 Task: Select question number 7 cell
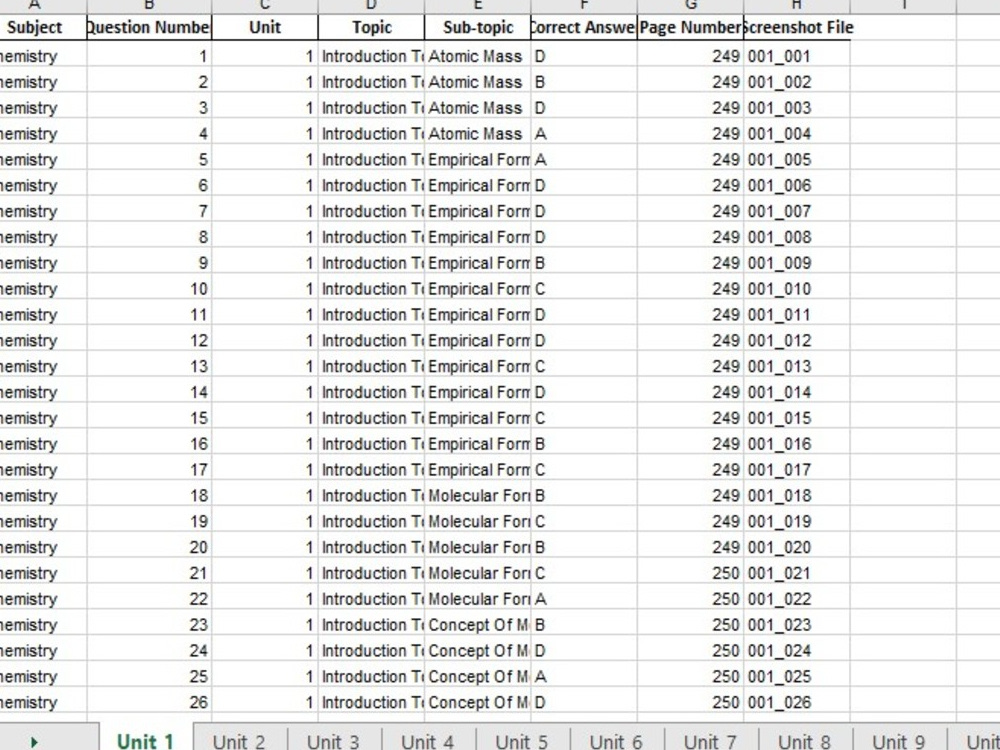(x=149, y=211)
